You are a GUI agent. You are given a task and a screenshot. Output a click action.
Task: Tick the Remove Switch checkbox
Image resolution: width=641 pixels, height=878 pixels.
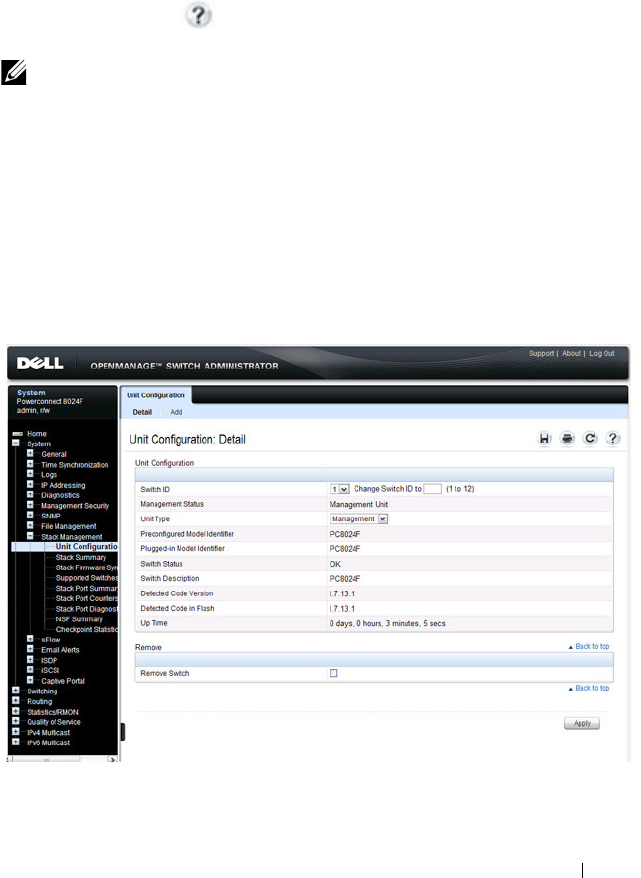click(x=334, y=673)
